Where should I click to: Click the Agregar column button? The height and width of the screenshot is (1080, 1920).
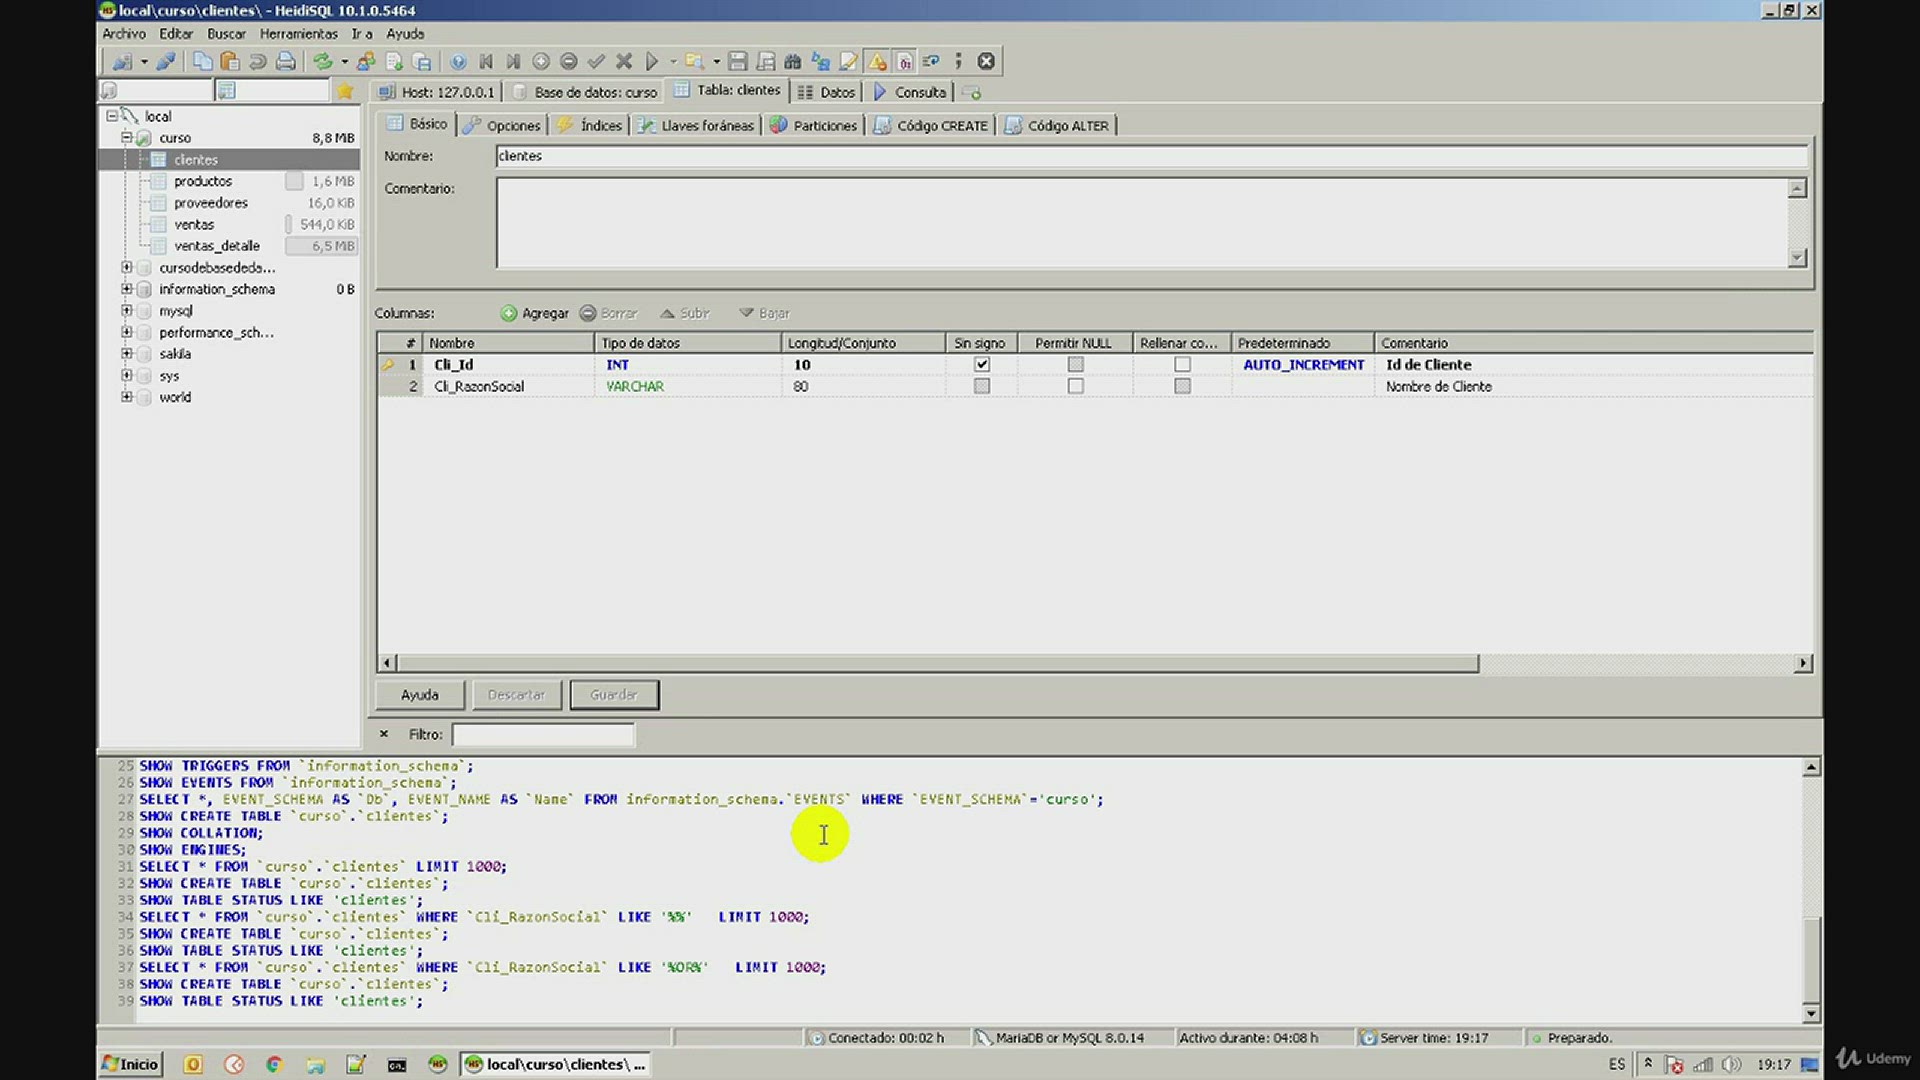(x=535, y=313)
